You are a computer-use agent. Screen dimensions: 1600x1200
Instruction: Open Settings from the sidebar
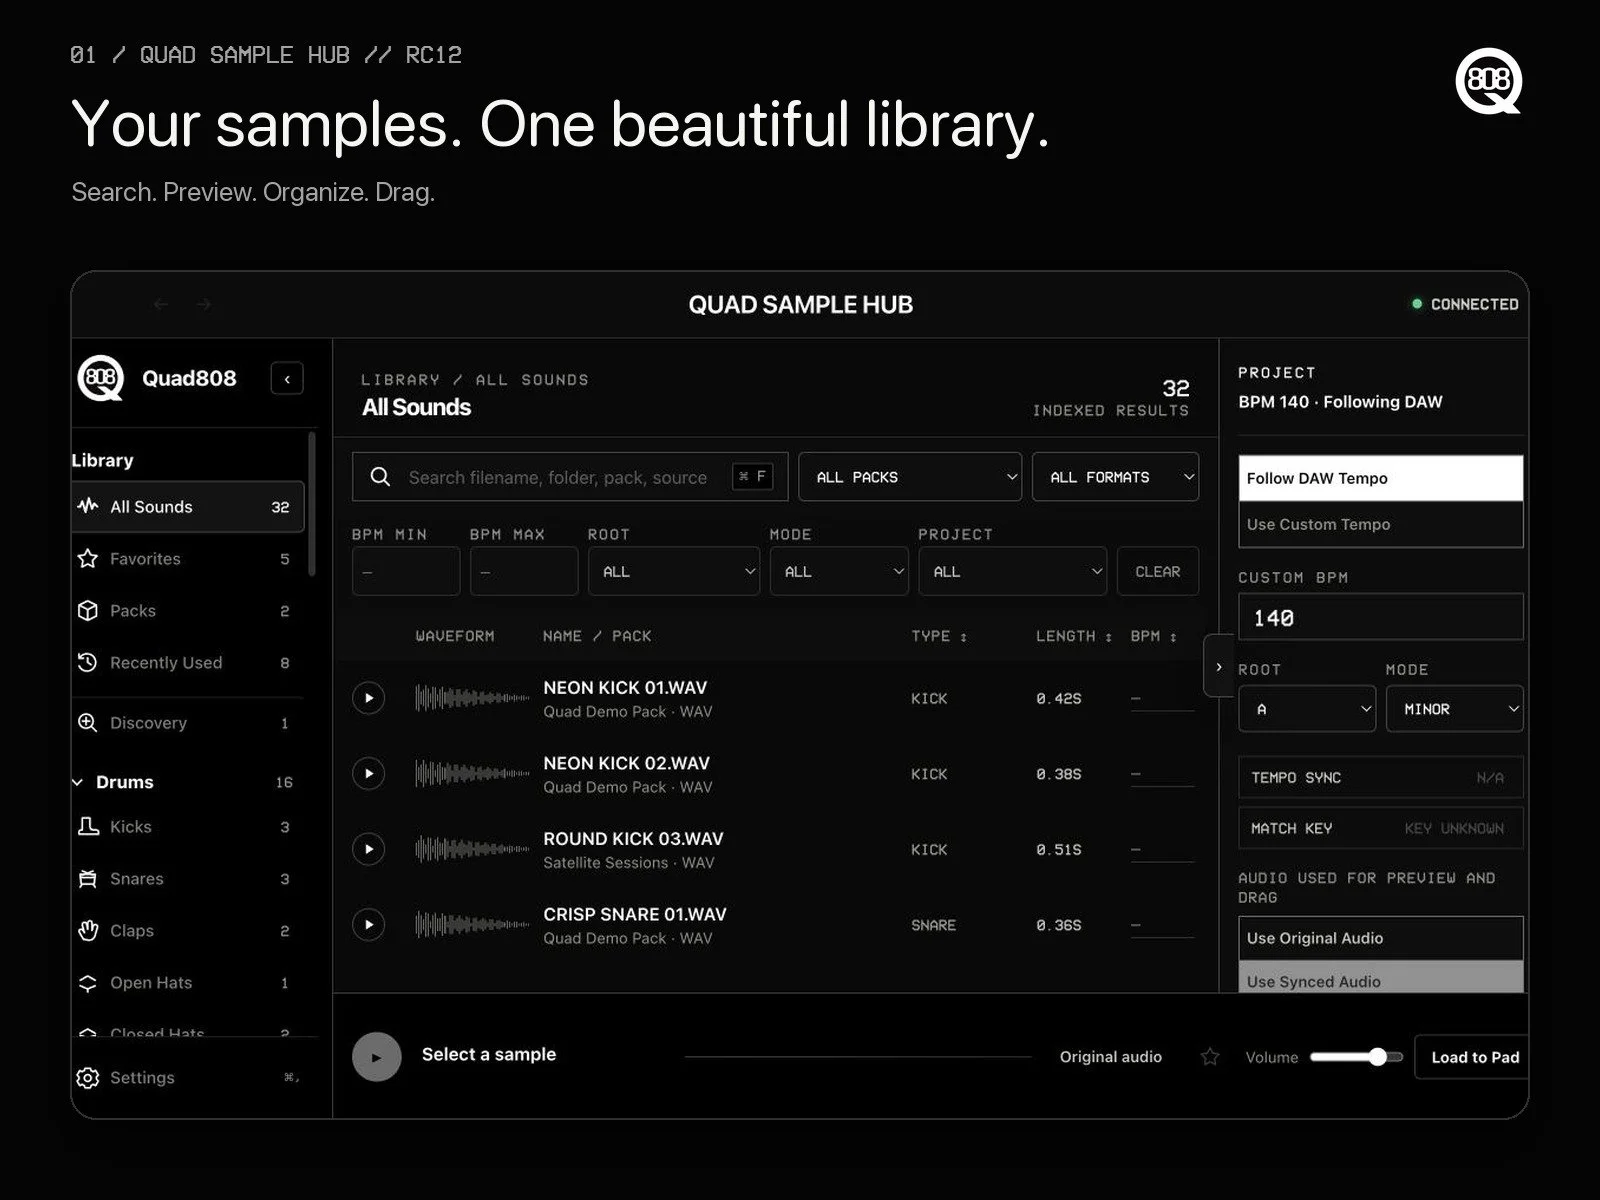188,1077
